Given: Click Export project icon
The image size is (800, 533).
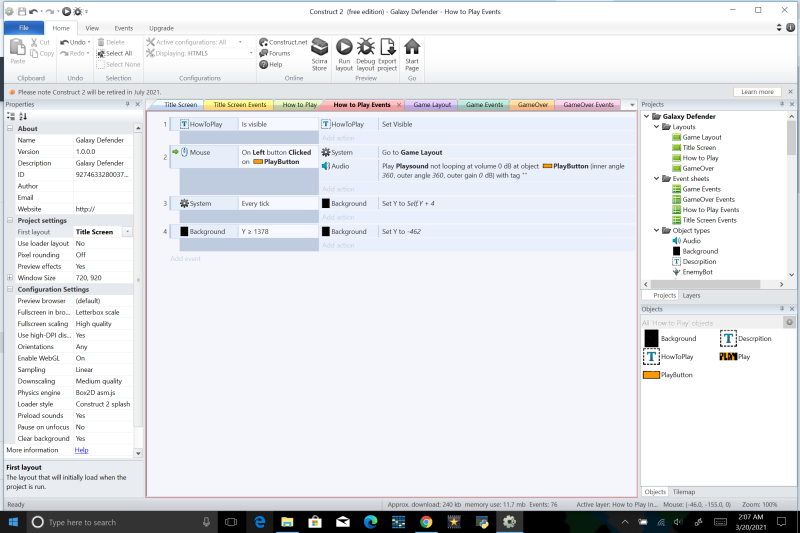Looking at the screenshot, I should (387, 54).
